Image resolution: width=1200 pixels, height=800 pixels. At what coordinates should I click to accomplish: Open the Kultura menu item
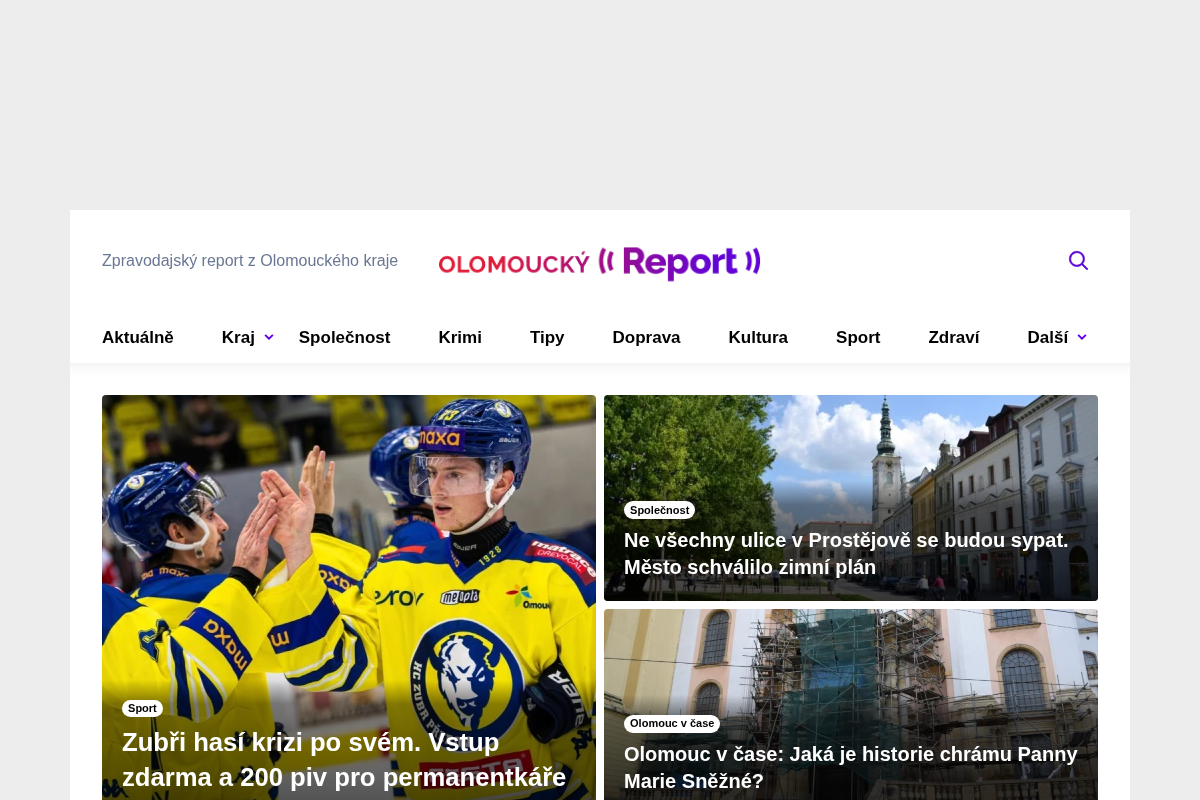click(758, 337)
